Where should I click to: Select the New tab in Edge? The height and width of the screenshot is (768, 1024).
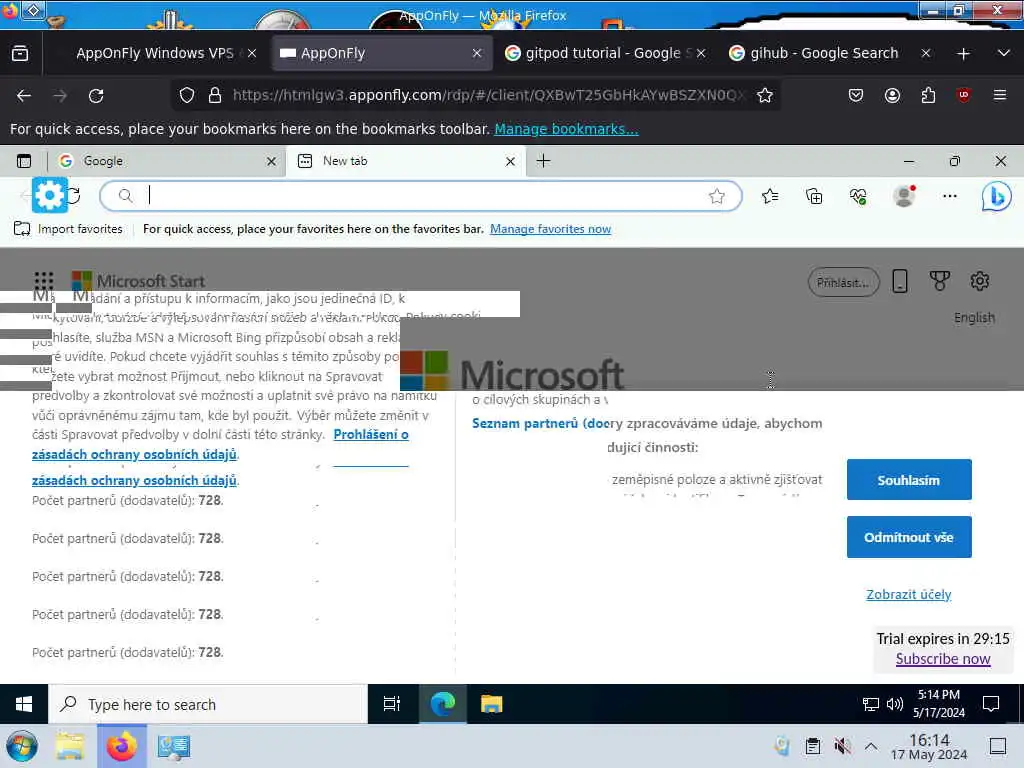click(x=404, y=161)
